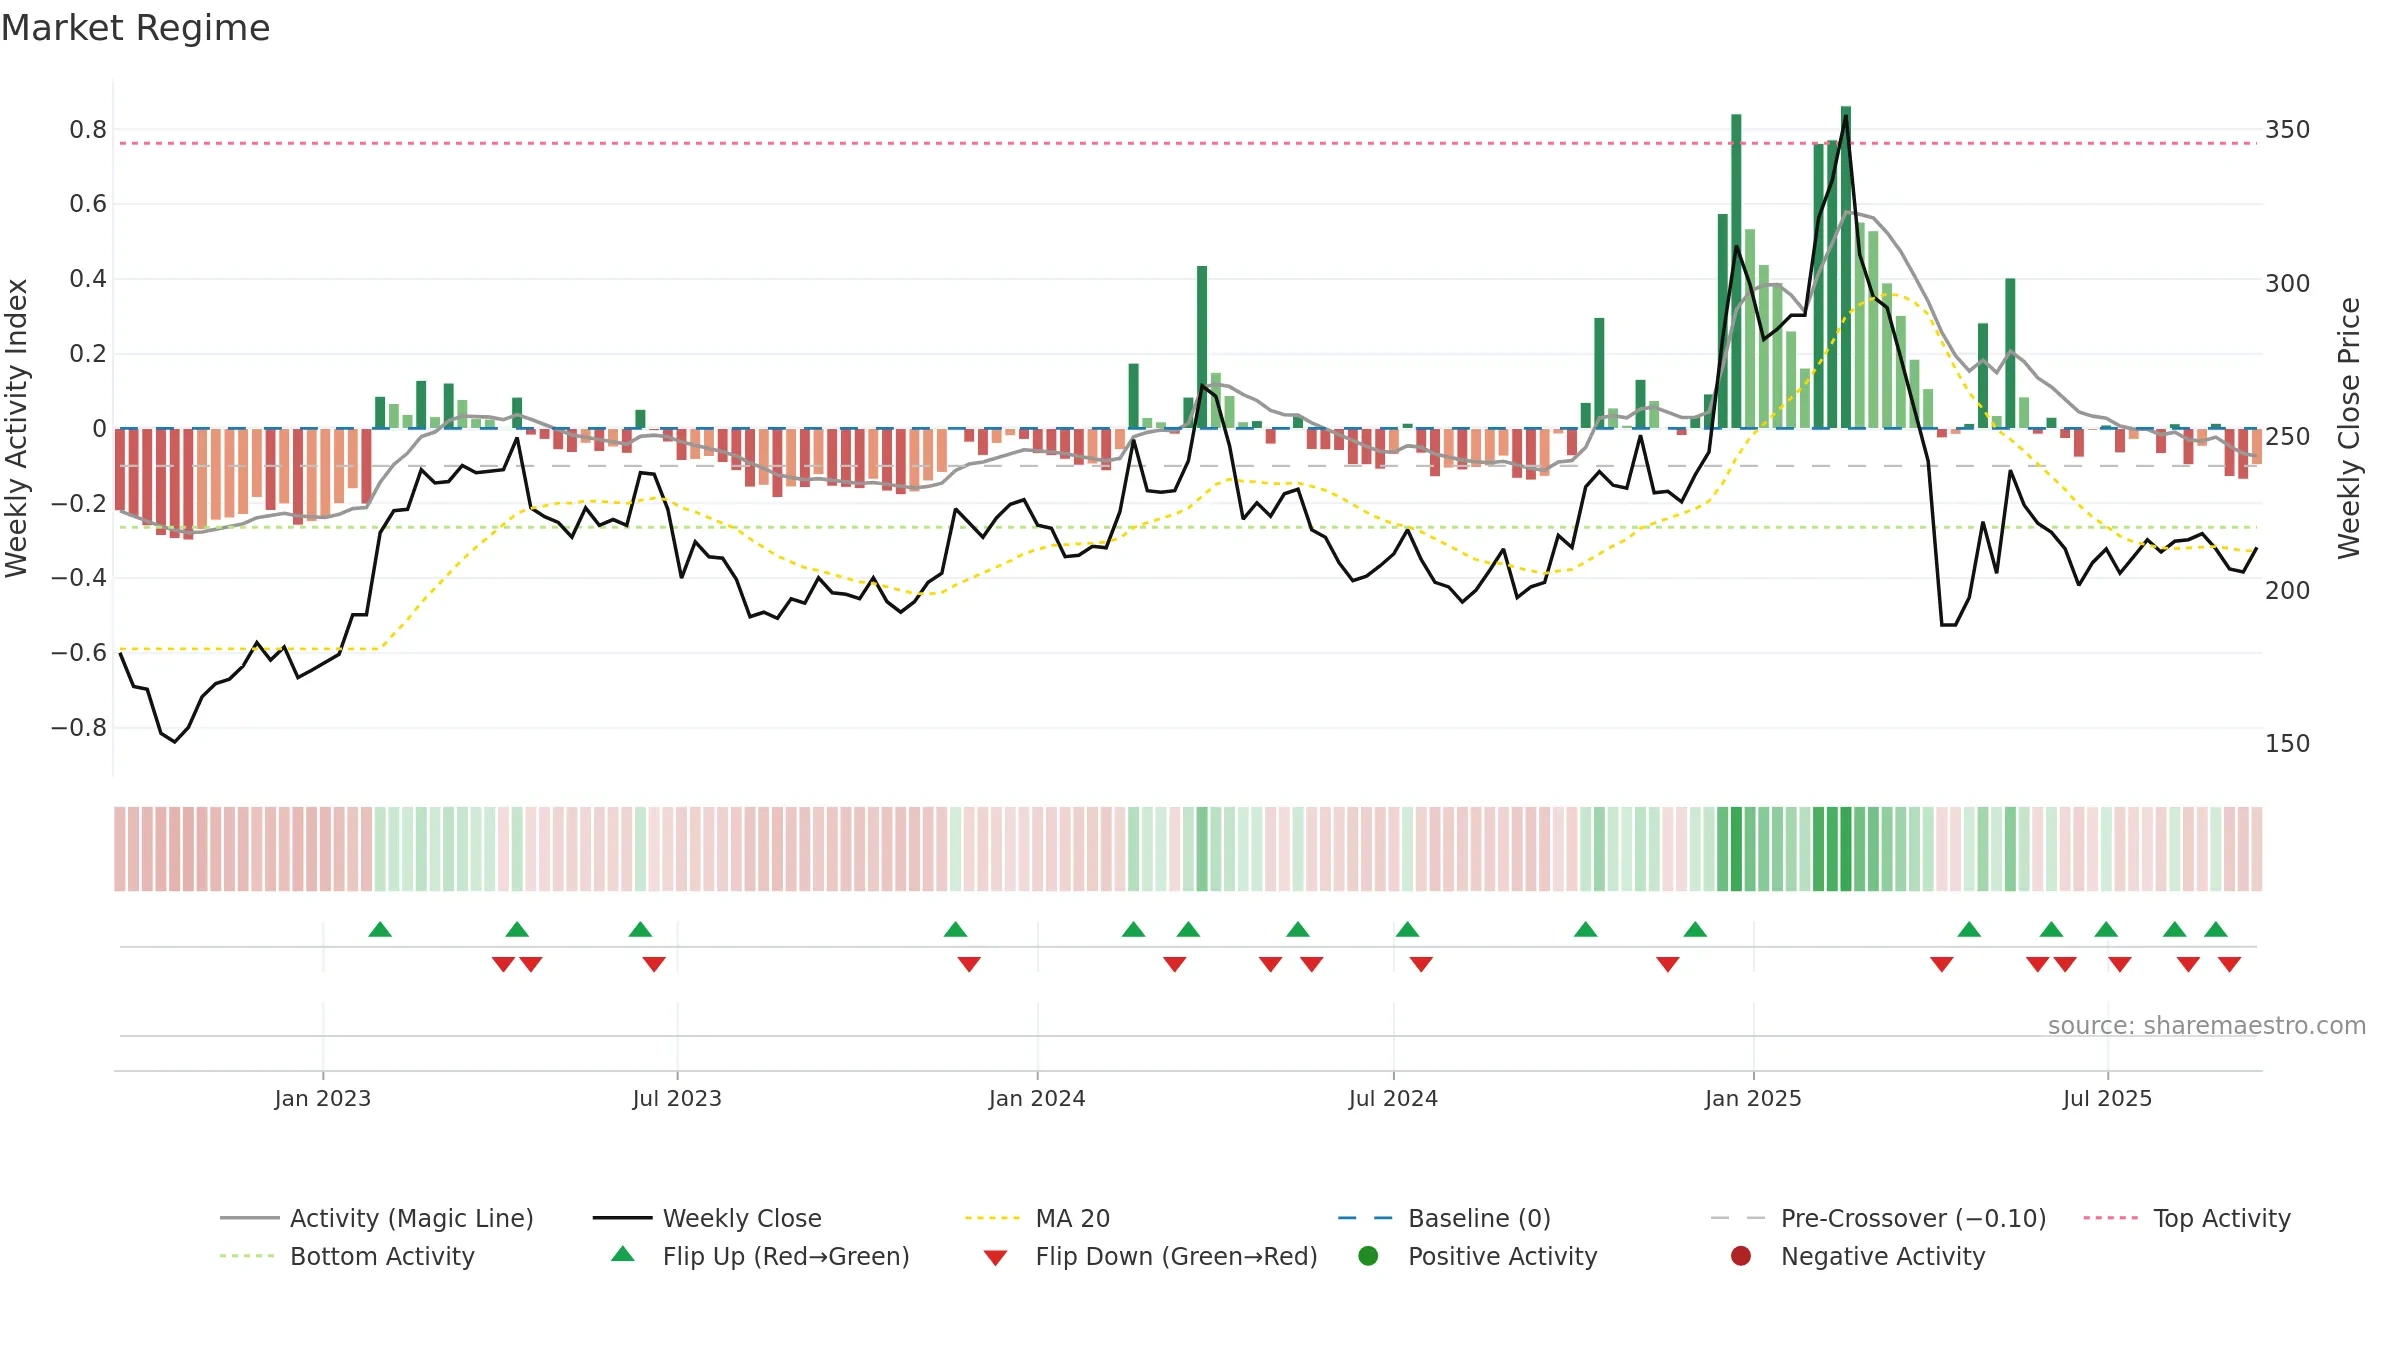Click the Jul 2025 axis label
Image resolution: width=2400 pixels, height=1350 pixels.
(2107, 1098)
